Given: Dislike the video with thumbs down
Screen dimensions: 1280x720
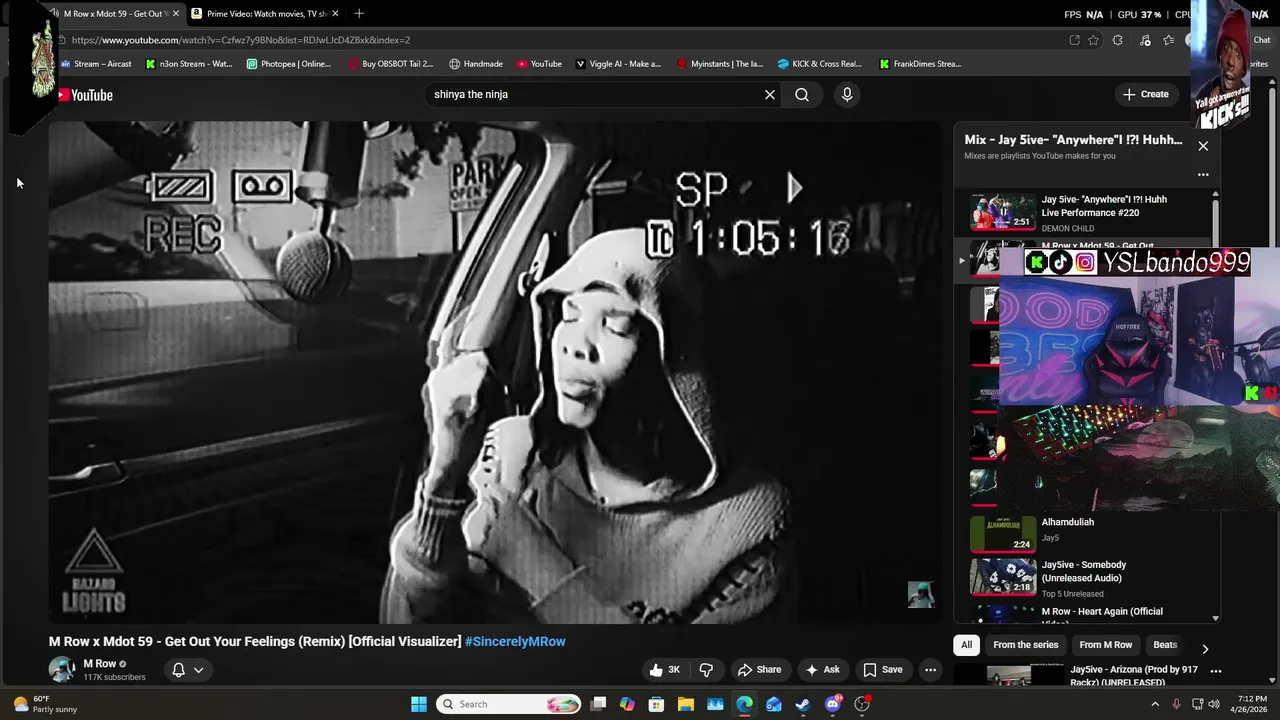Looking at the screenshot, I should tap(706, 670).
